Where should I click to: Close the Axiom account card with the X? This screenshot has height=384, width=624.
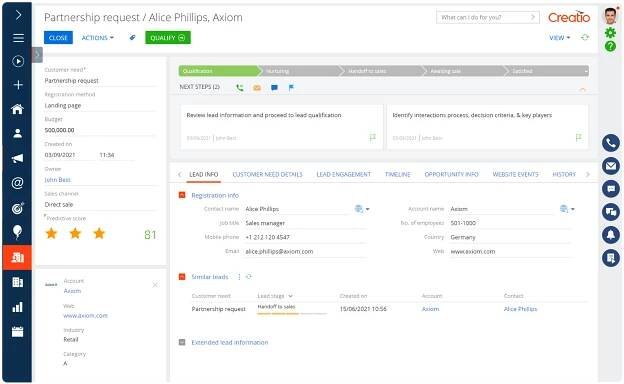[x=155, y=285]
